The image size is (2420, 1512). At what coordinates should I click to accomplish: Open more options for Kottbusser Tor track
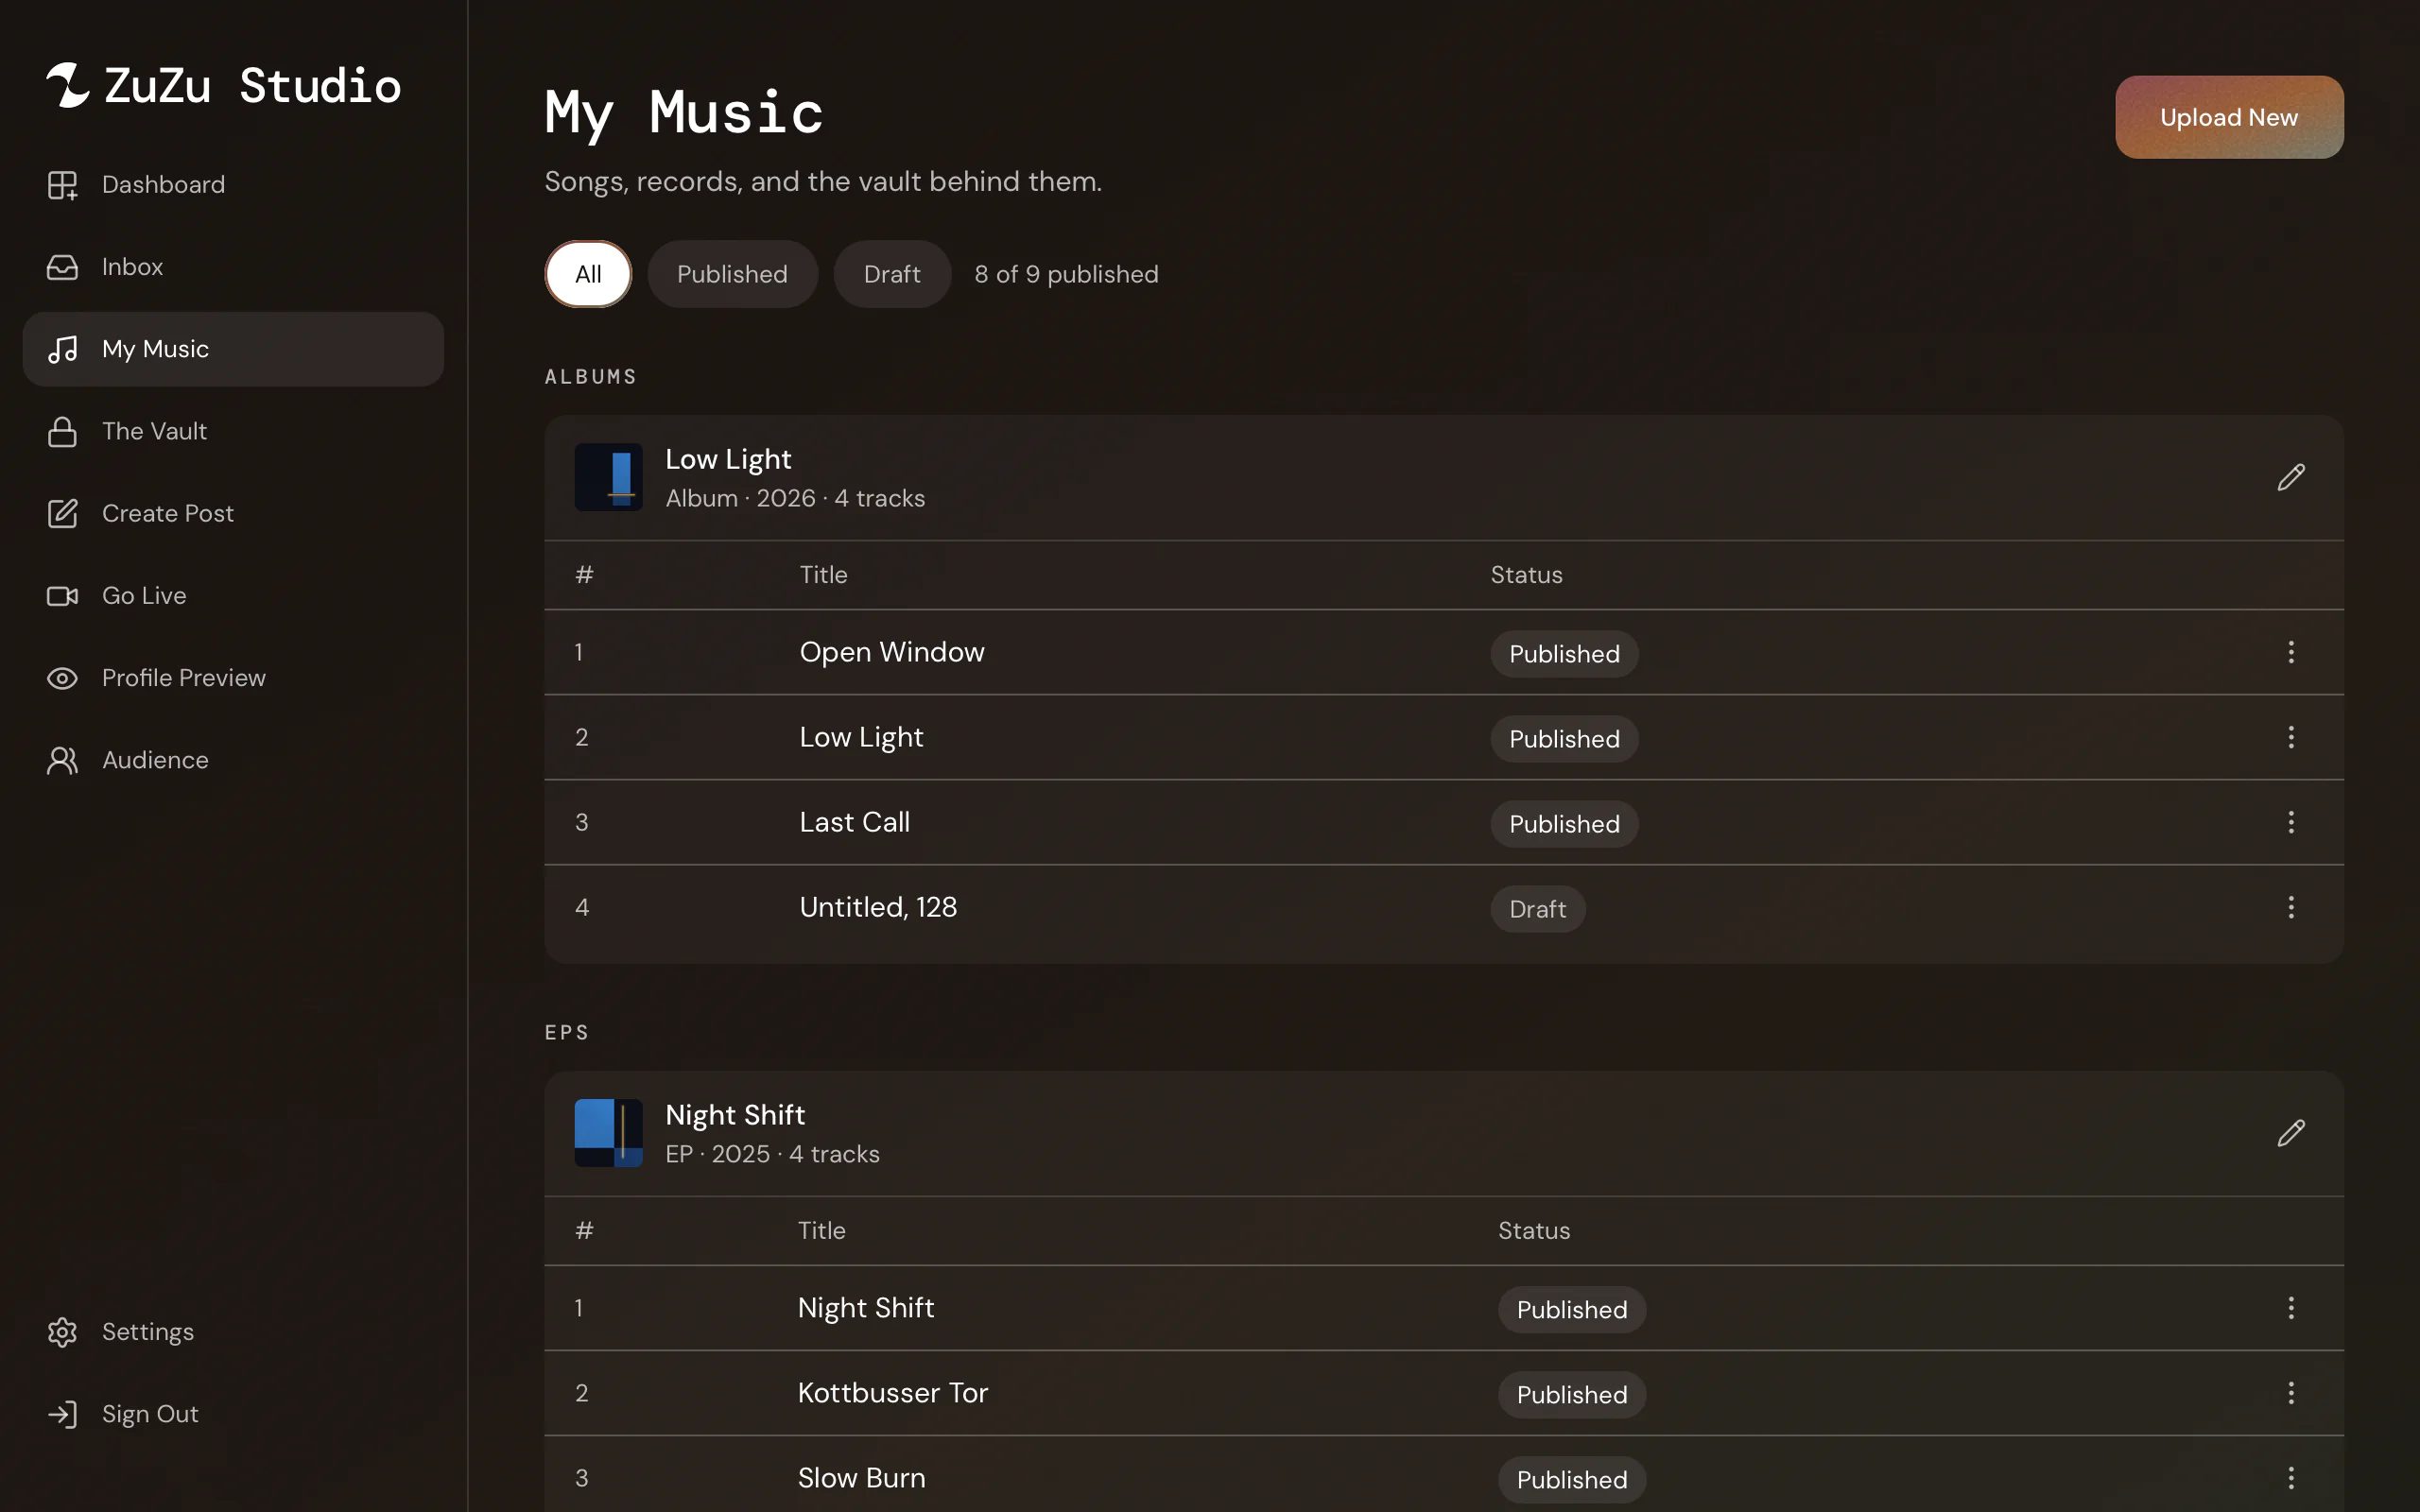2291,1393
